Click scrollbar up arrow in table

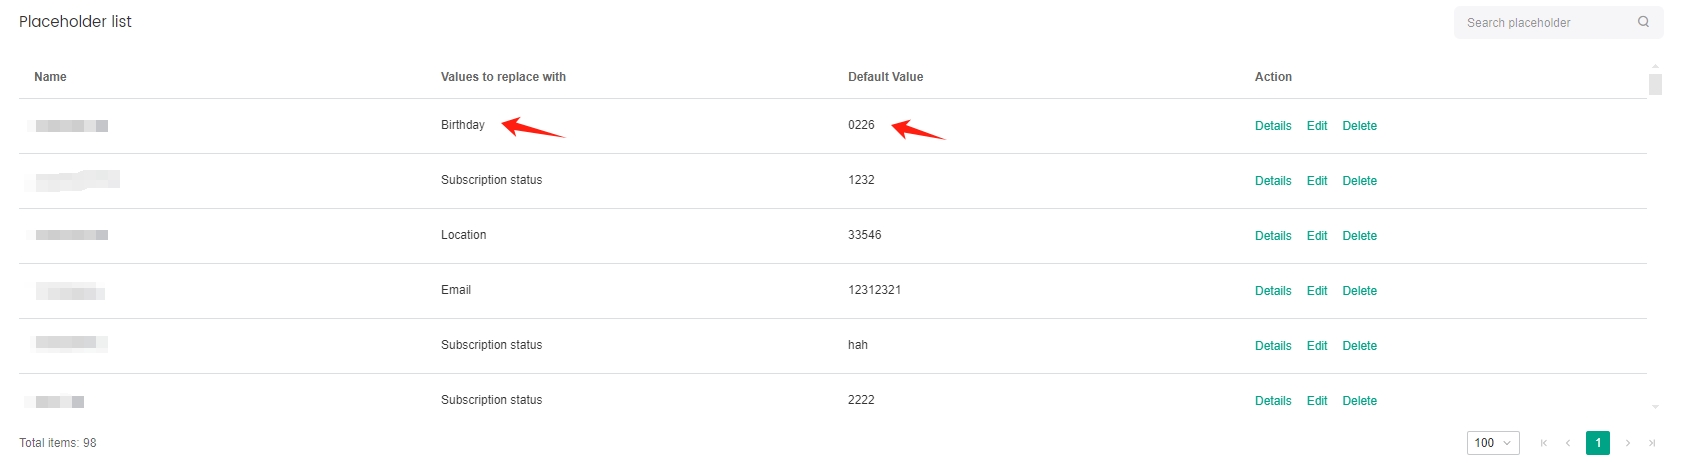1655,66
